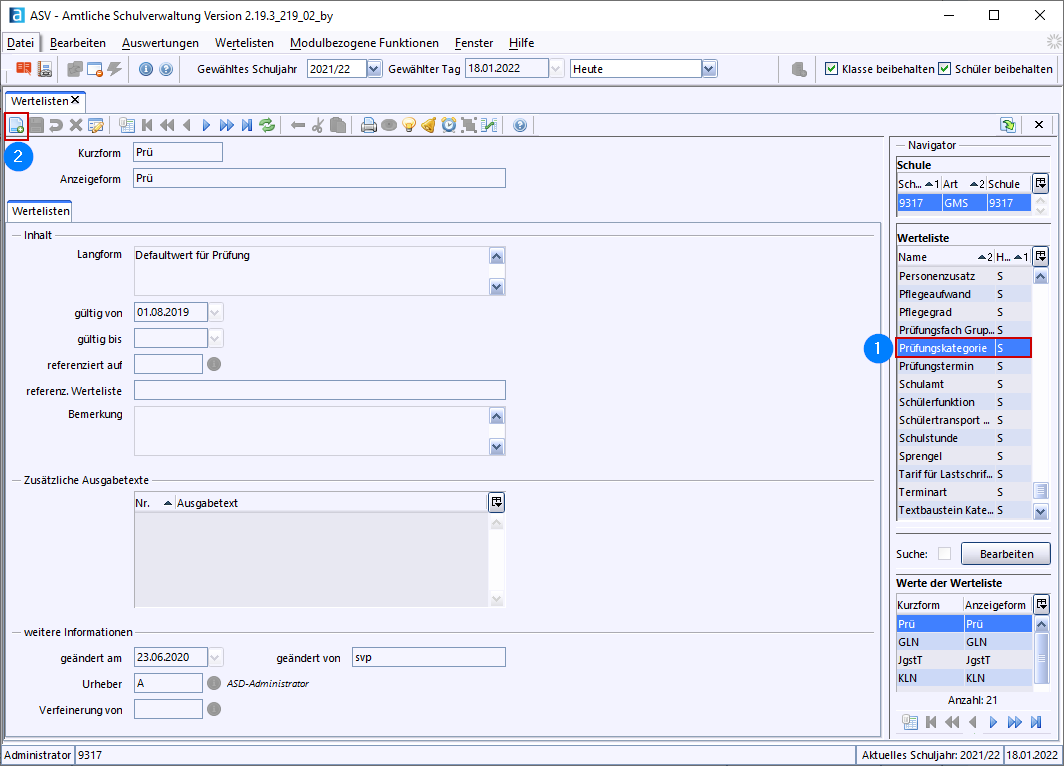Viewport: 1064px width, 766px height.
Task: Open column options for Schule table
Action: pyautogui.click(x=1040, y=184)
